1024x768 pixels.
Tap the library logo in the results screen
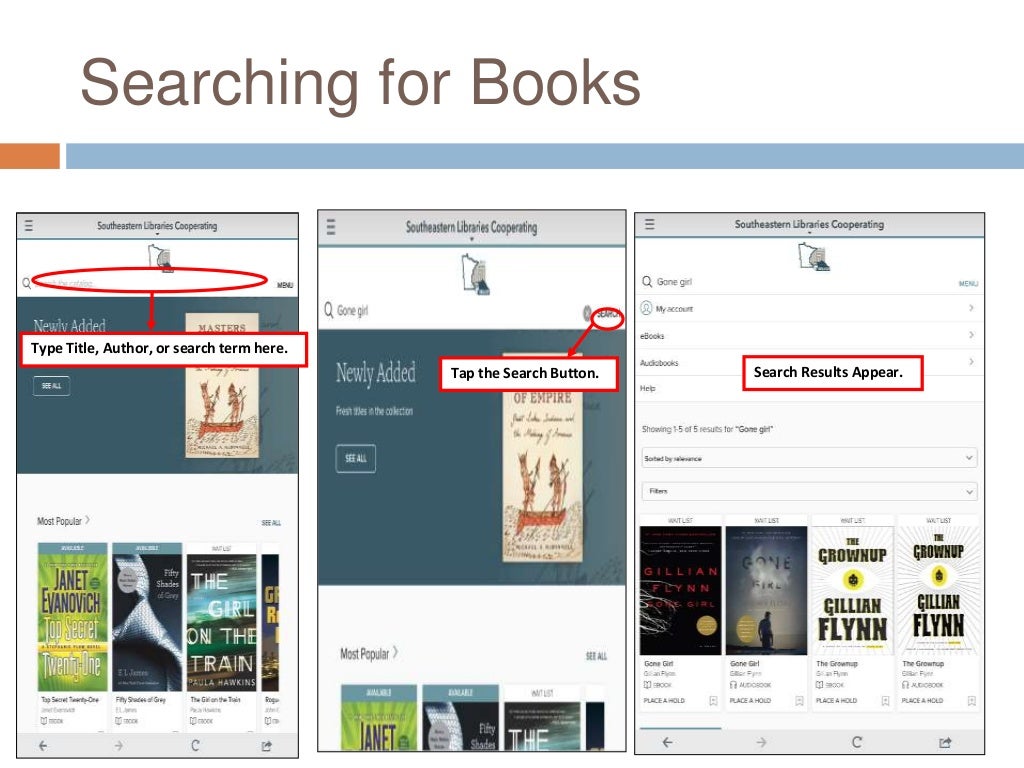[814, 256]
